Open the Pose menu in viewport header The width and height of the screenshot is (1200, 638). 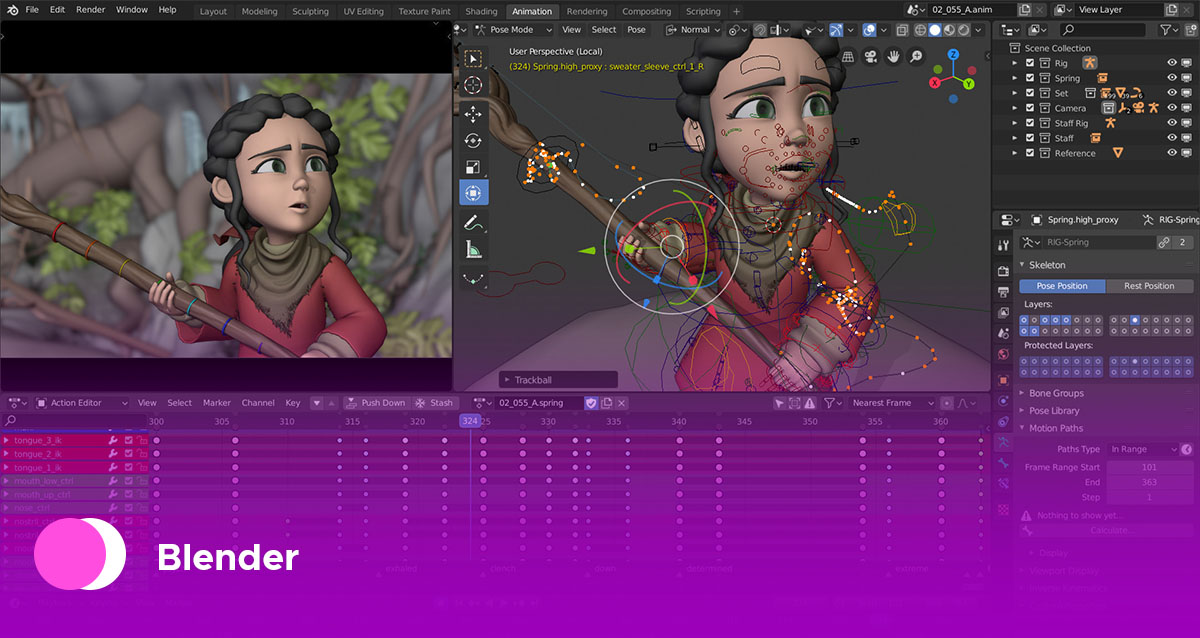pos(636,30)
